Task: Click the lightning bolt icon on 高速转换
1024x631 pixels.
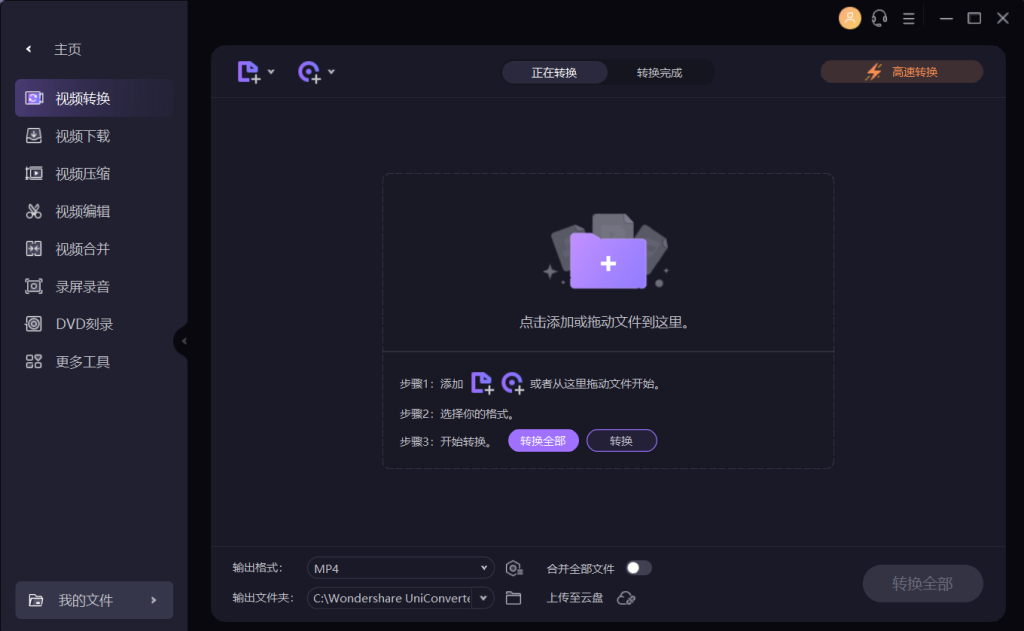Action: click(874, 72)
